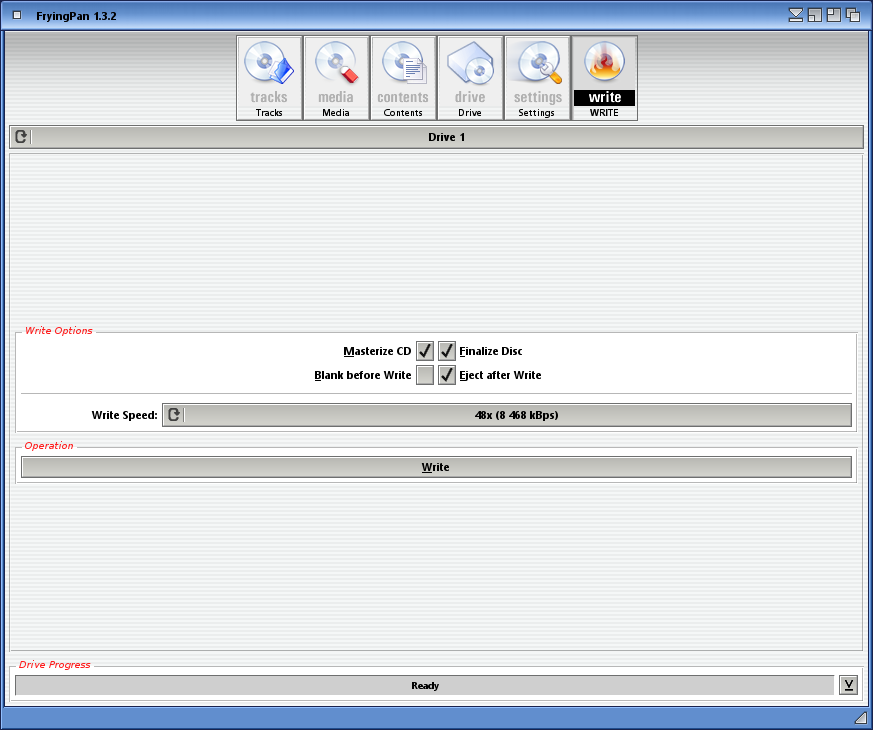873x730 pixels.
Task: Click the window resize gadget at bottom corner
Action: (860, 718)
